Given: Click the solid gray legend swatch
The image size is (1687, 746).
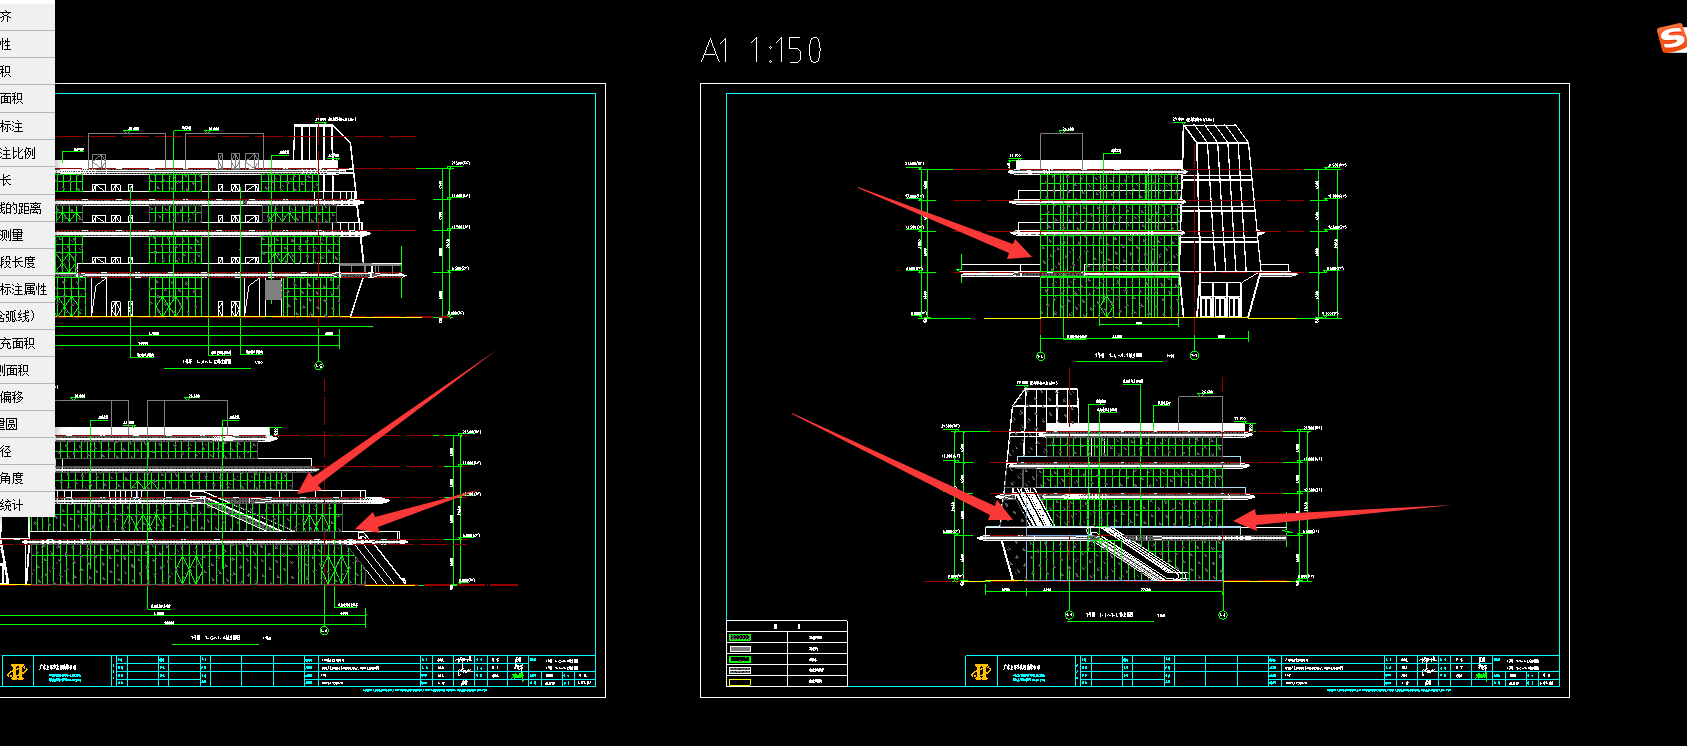Looking at the screenshot, I should point(740,649).
